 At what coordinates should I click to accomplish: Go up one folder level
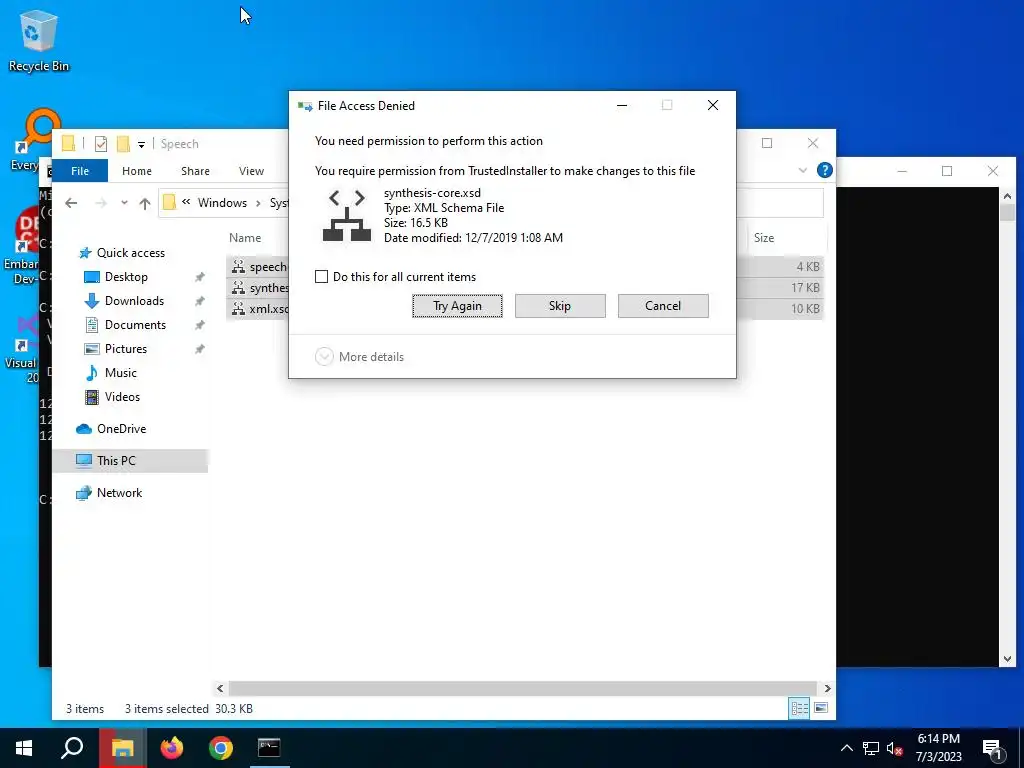(x=145, y=203)
